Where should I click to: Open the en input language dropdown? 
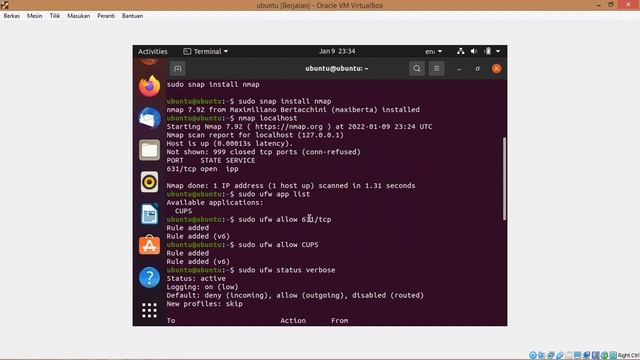tap(433, 51)
